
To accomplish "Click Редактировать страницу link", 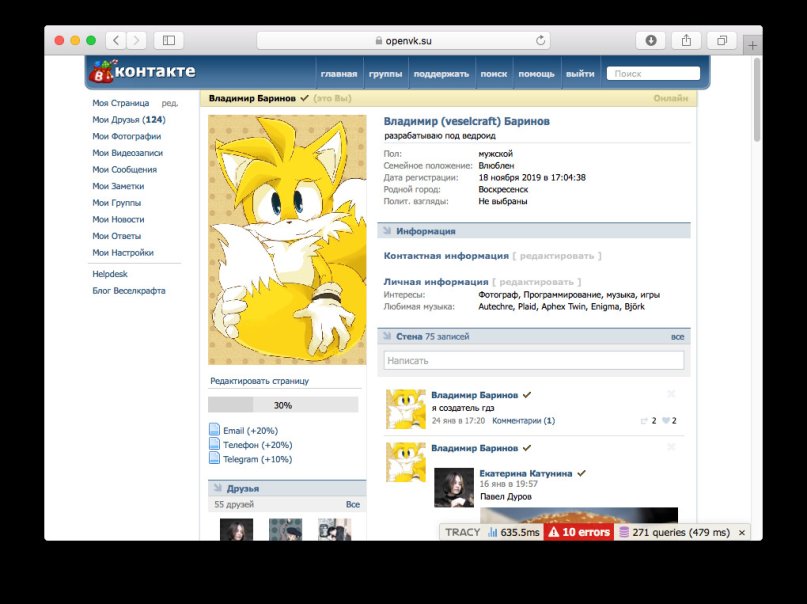I will pos(259,381).
